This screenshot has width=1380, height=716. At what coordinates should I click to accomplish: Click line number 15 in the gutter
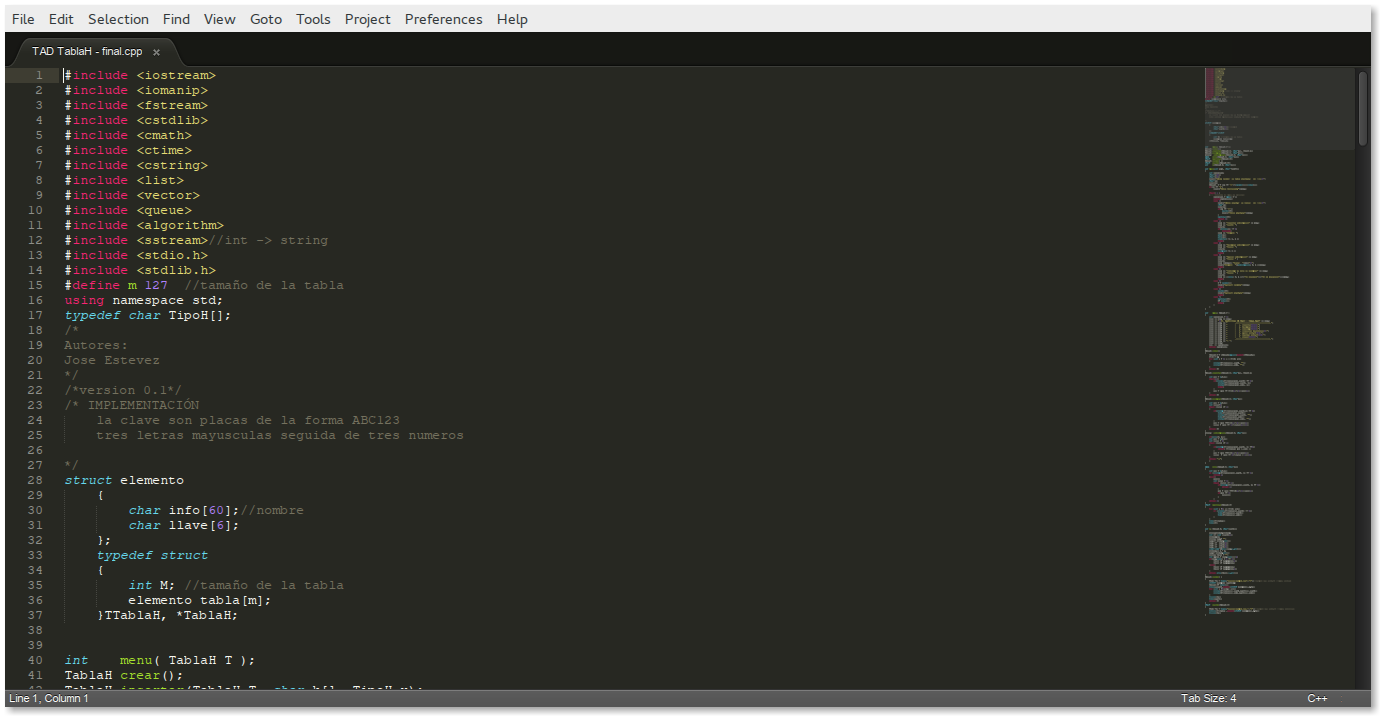[x=35, y=285]
